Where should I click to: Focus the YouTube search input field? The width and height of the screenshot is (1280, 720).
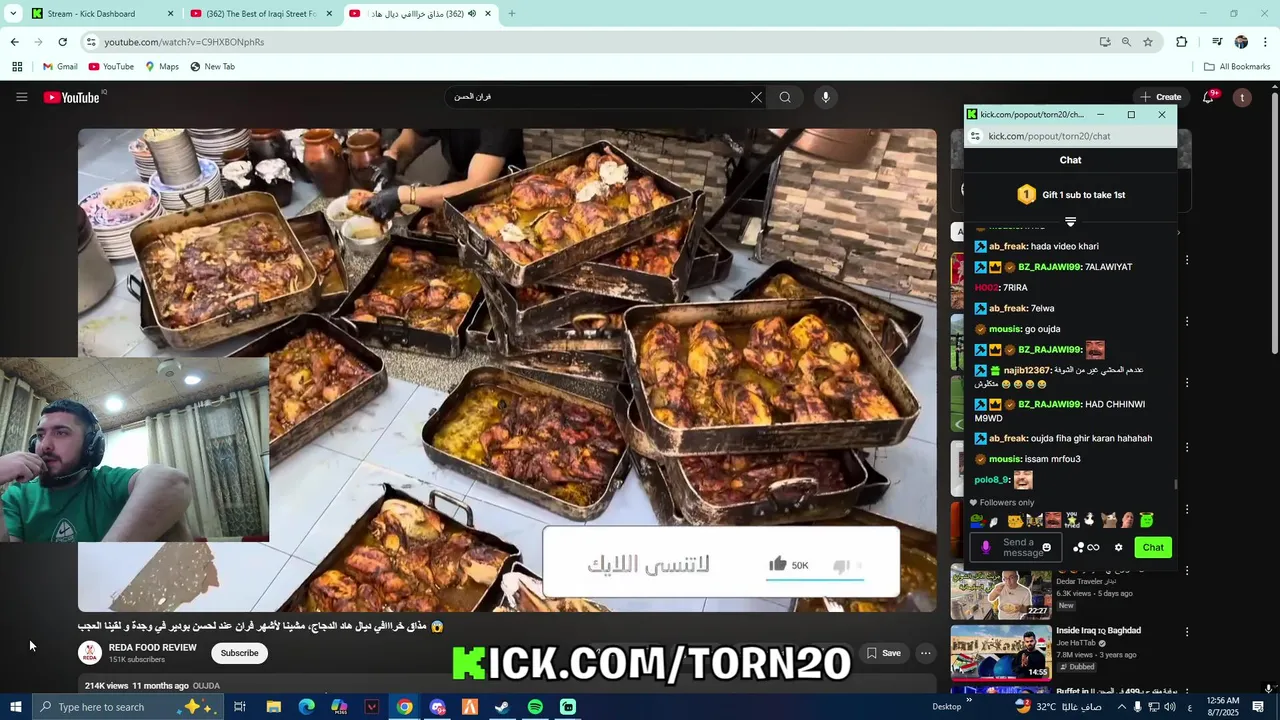(600, 97)
